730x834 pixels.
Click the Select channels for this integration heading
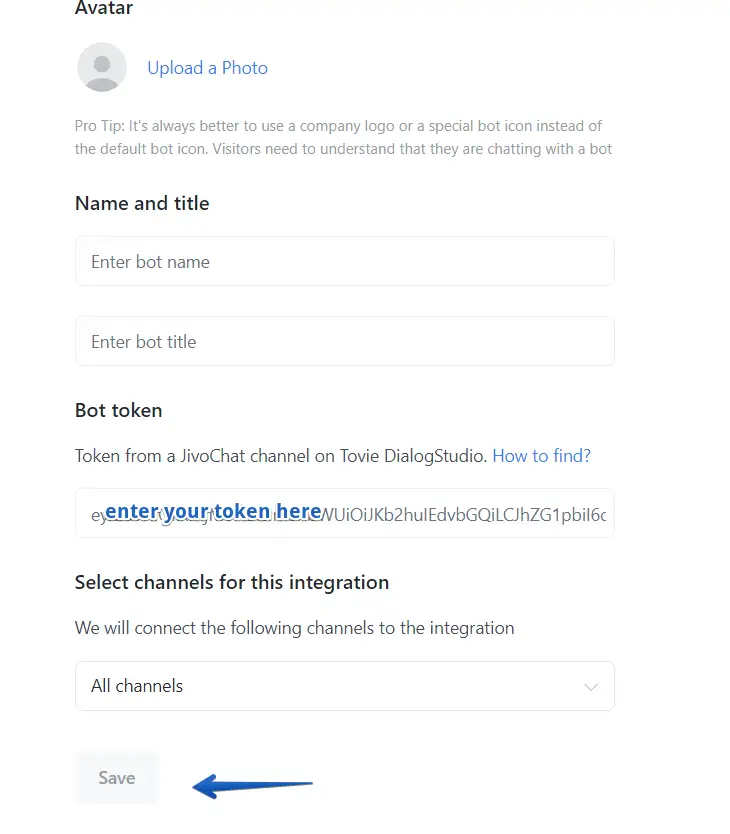coord(232,582)
